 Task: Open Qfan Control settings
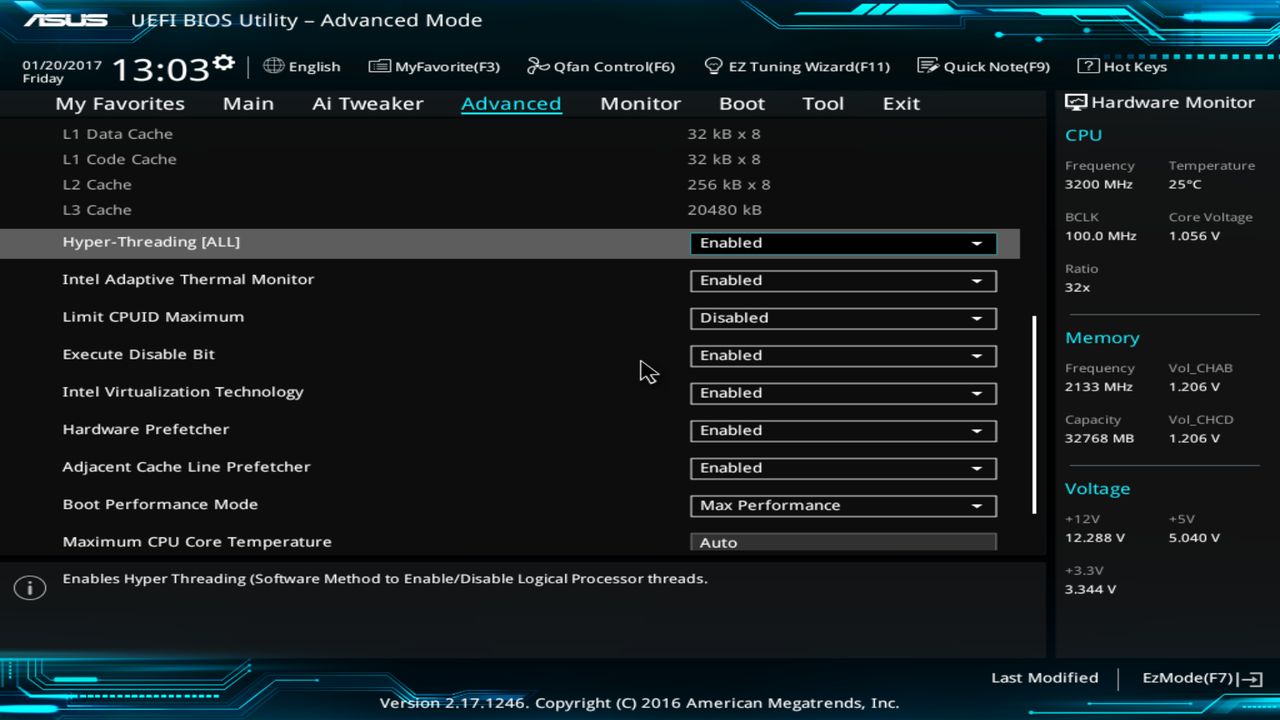pos(601,66)
